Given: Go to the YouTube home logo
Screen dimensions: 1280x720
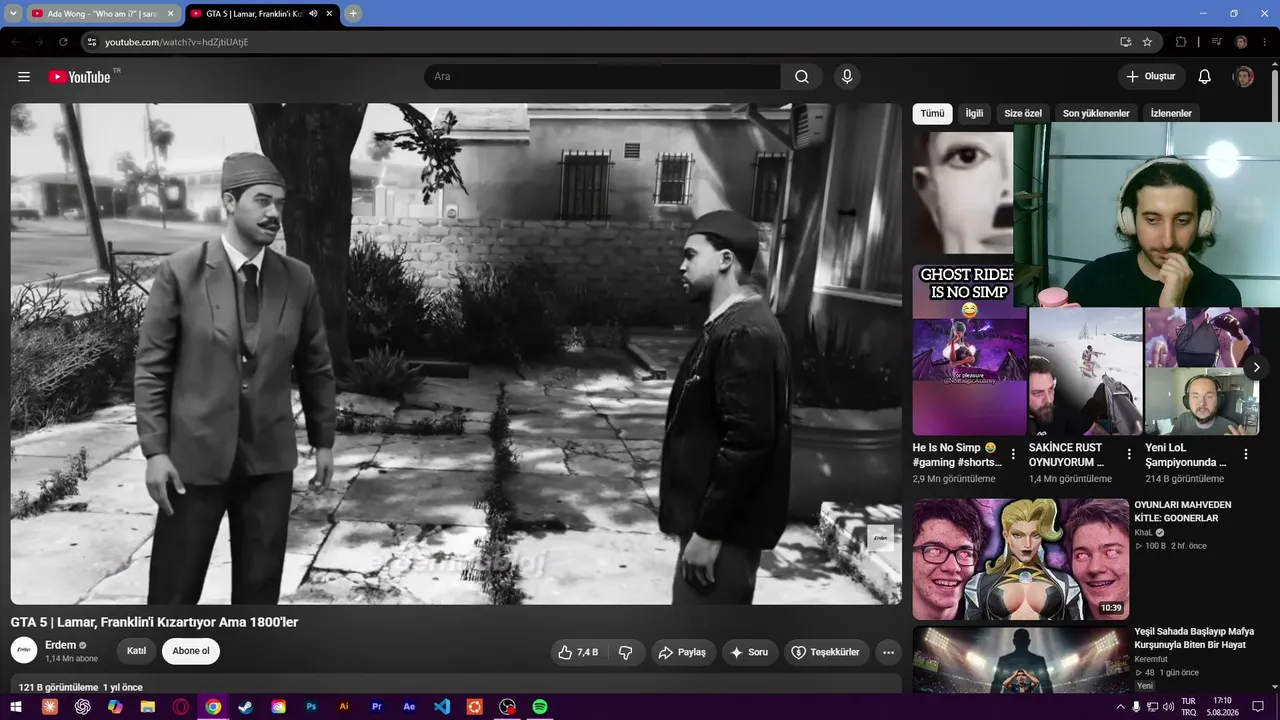Looking at the screenshot, I should (79, 77).
